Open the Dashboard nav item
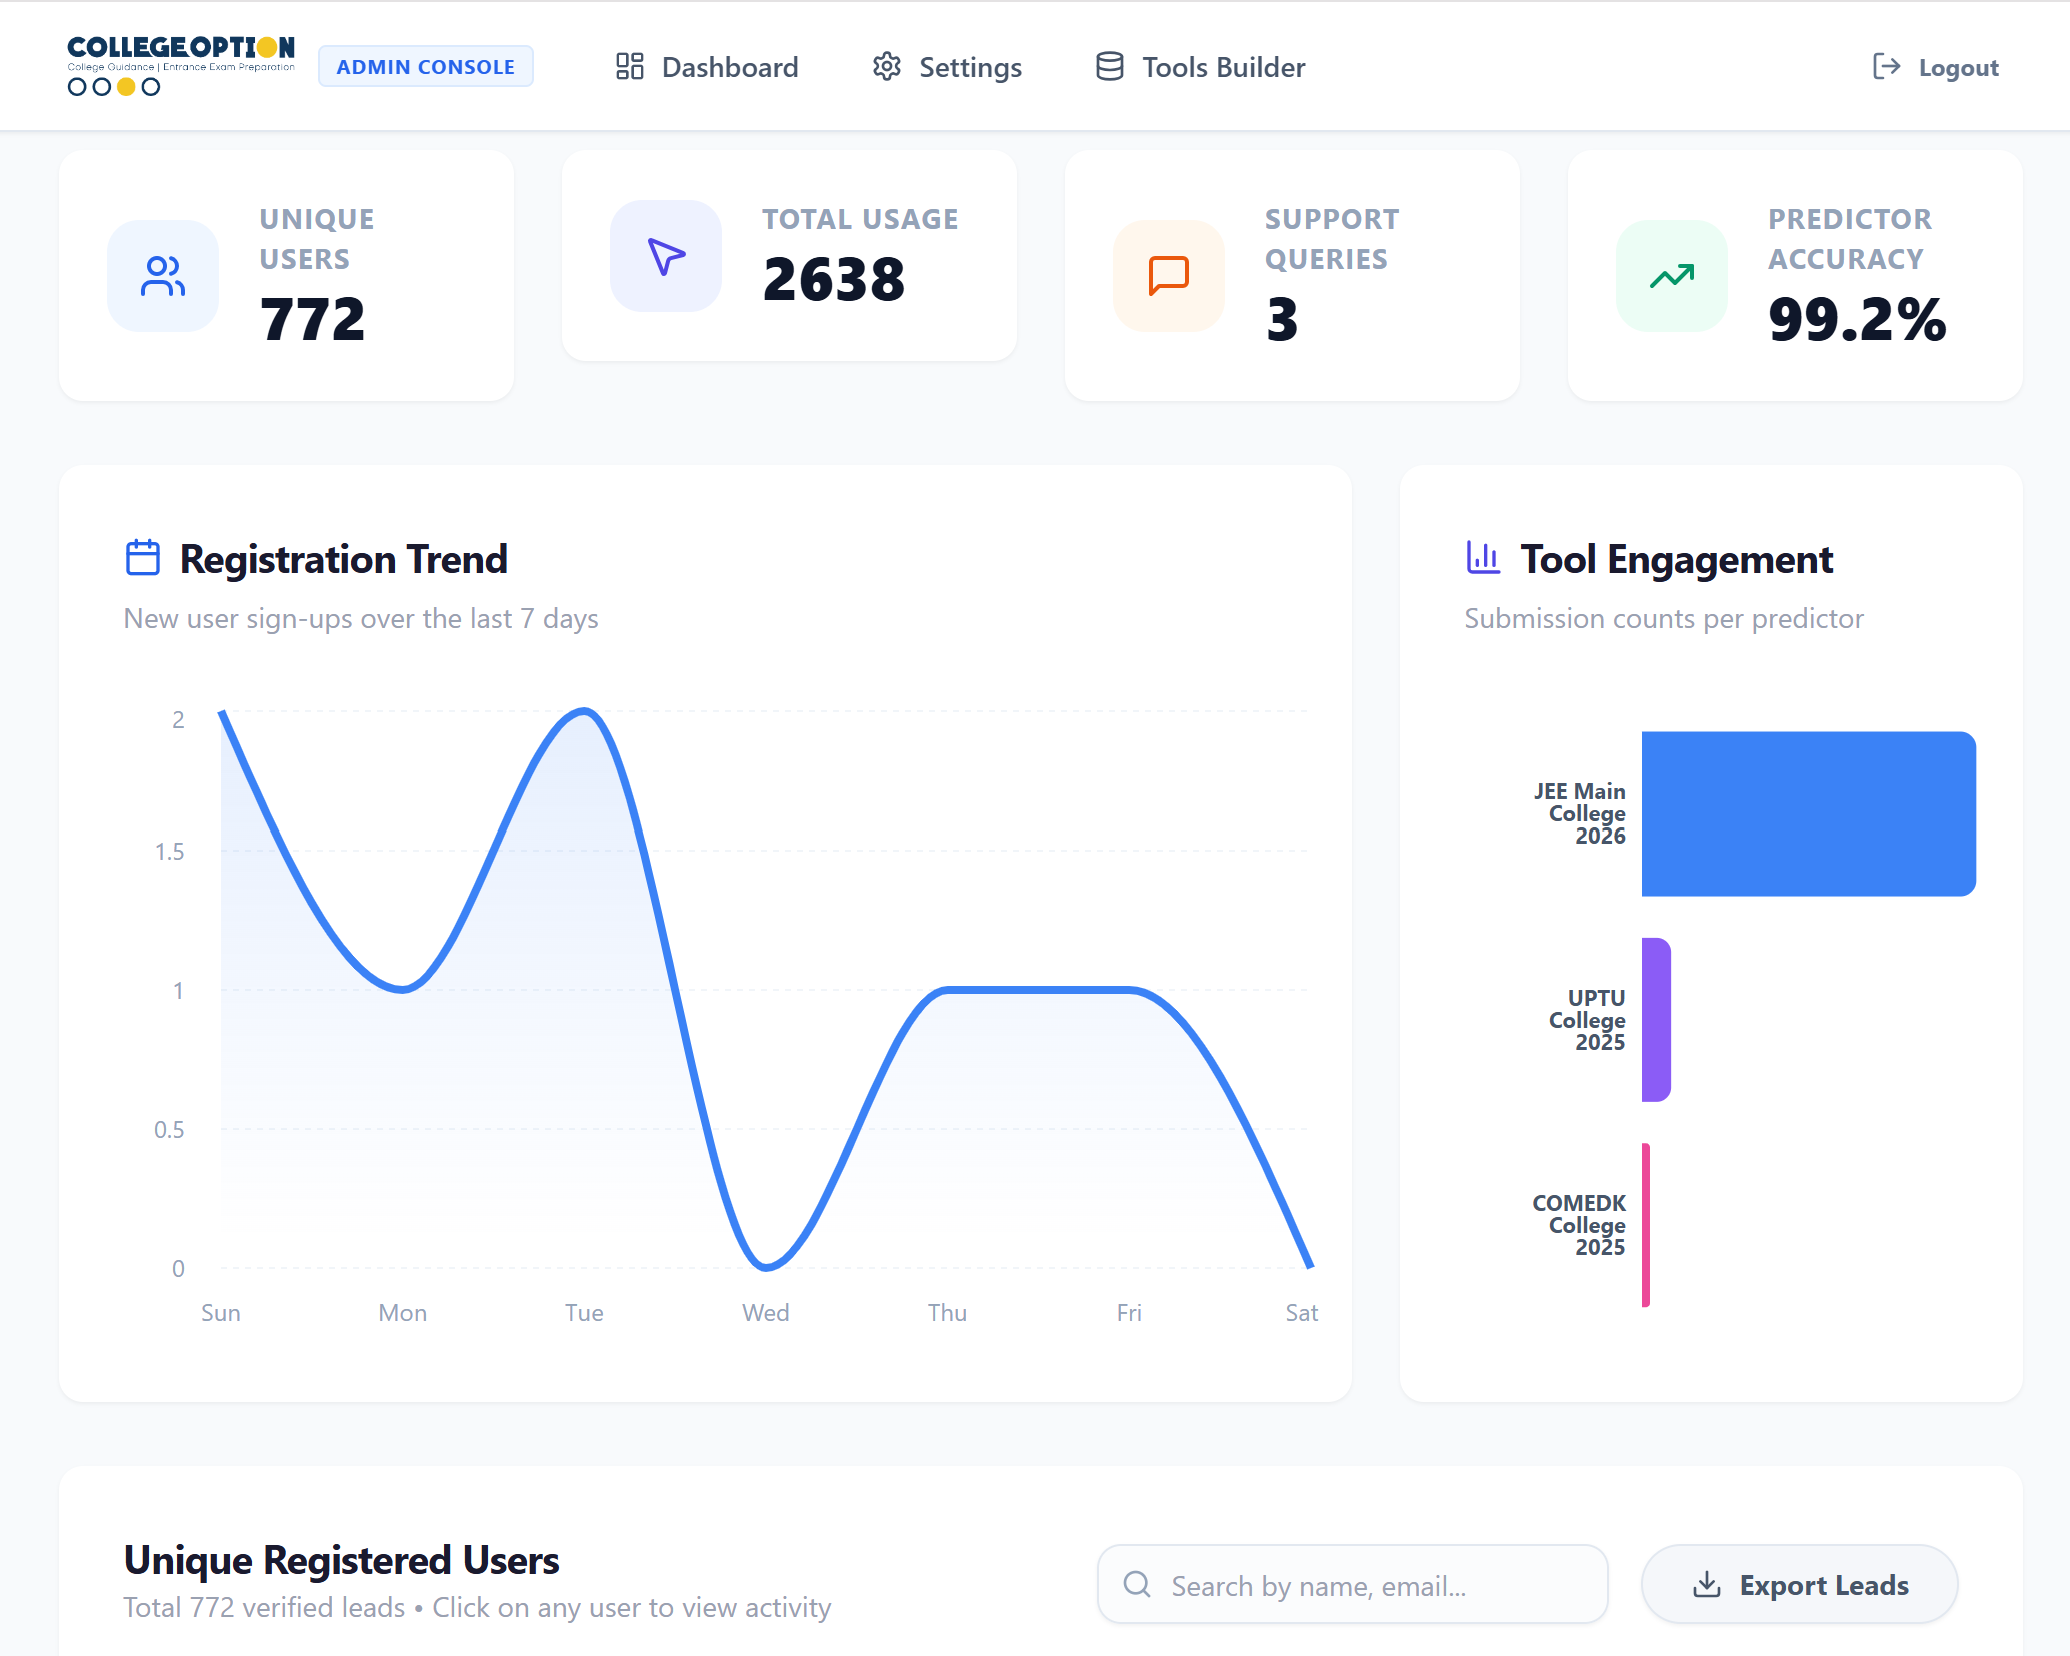The height and width of the screenshot is (1656, 2070). tap(707, 67)
